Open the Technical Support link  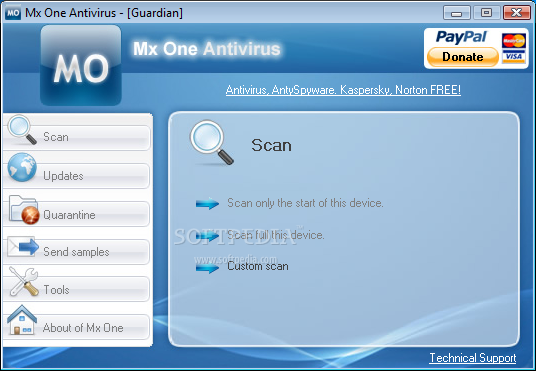coord(473,358)
